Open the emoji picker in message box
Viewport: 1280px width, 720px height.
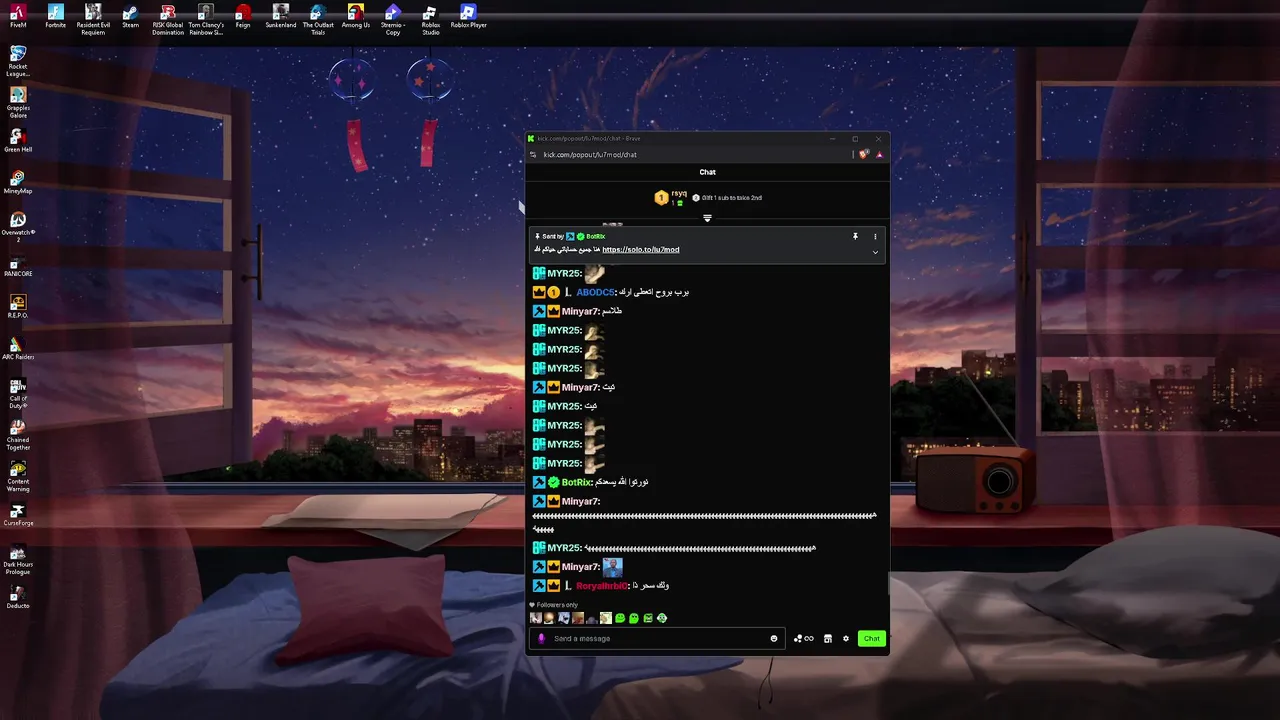(x=774, y=638)
